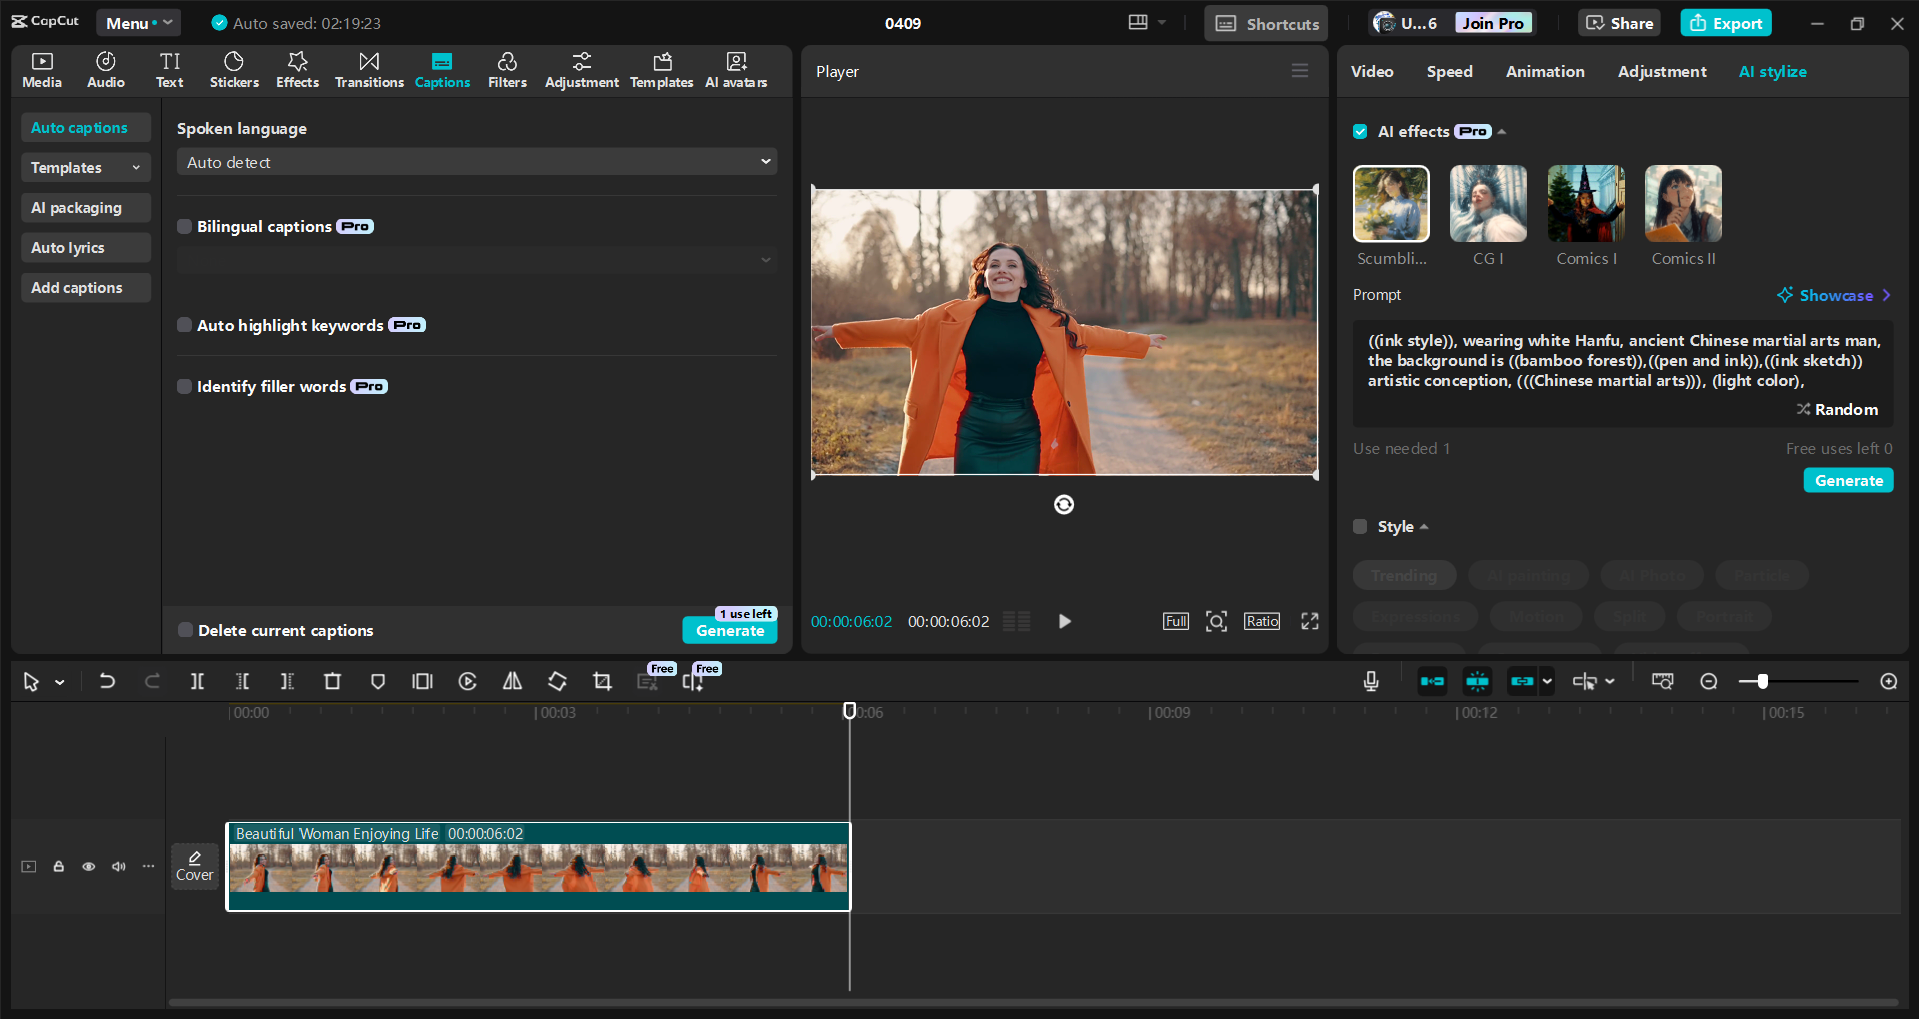
Task: Open the Stickers panel
Action: point(233,70)
